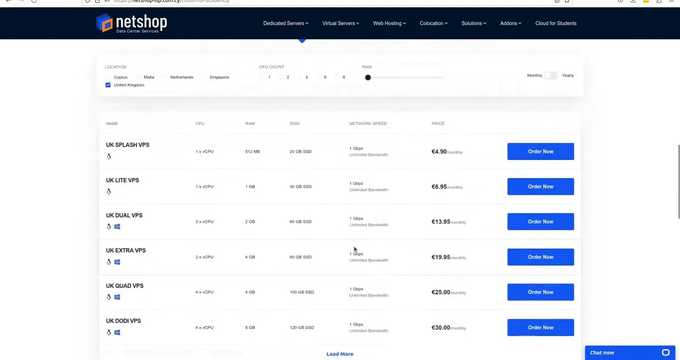Image resolution: width=680 pixels, height=360 pixels.
Task: Open the Chat now widget
Action: click(630, 353)
